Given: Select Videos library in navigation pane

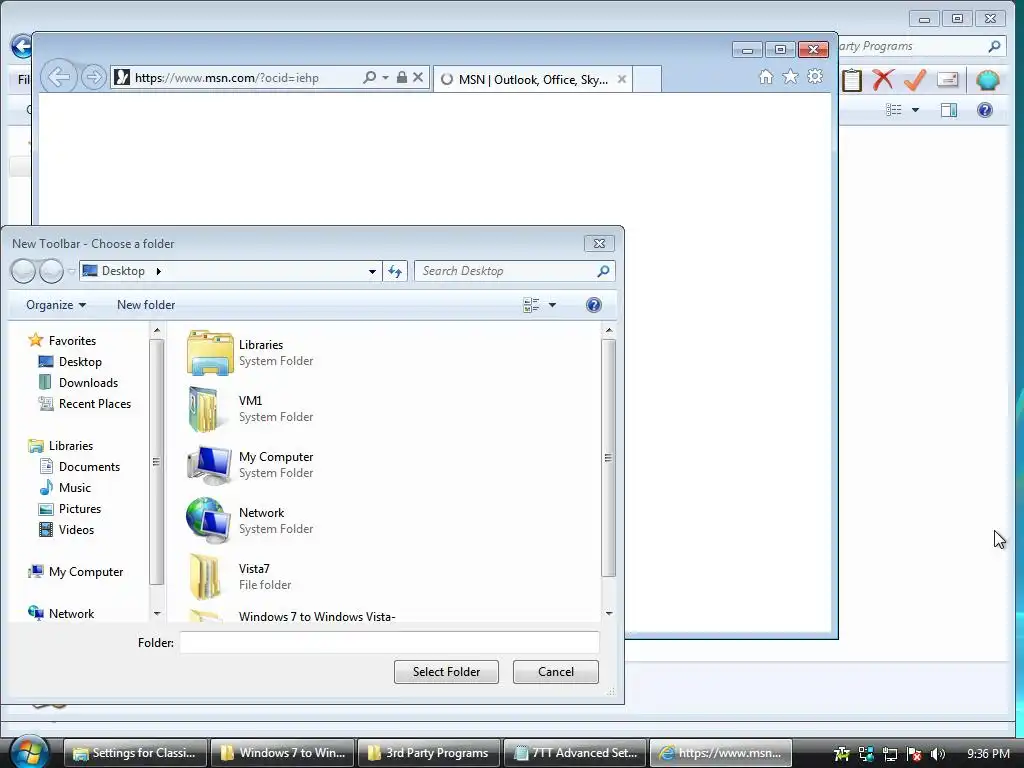Looking at the screenshot, I should [67, 530].
